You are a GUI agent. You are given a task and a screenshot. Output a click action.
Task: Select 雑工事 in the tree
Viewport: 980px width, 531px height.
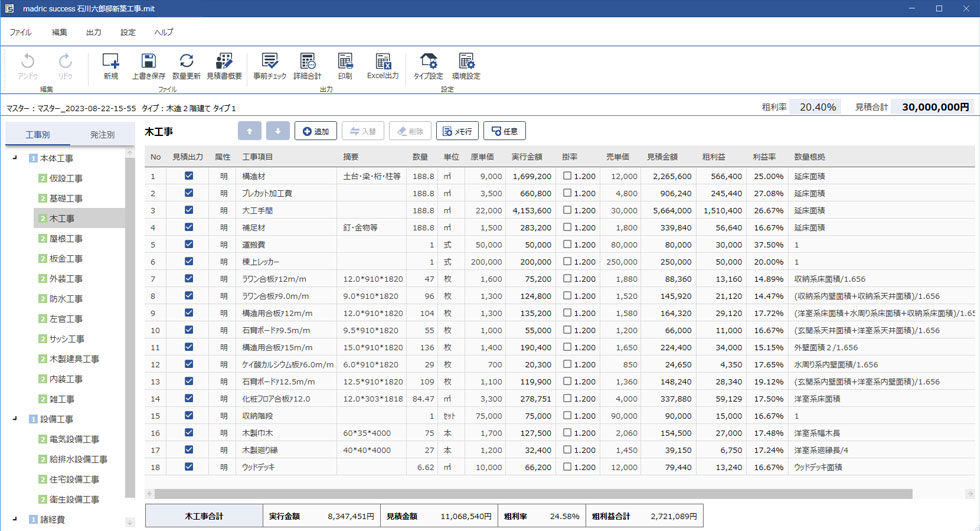(62, 399)
